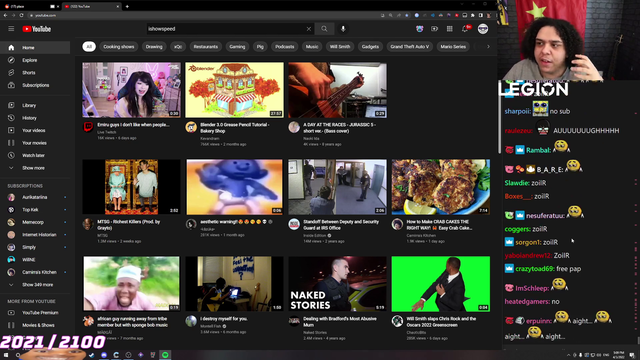Screen dimensions: 640x360
Task: Open the notifications bell
Action: (x=465, y=29)
